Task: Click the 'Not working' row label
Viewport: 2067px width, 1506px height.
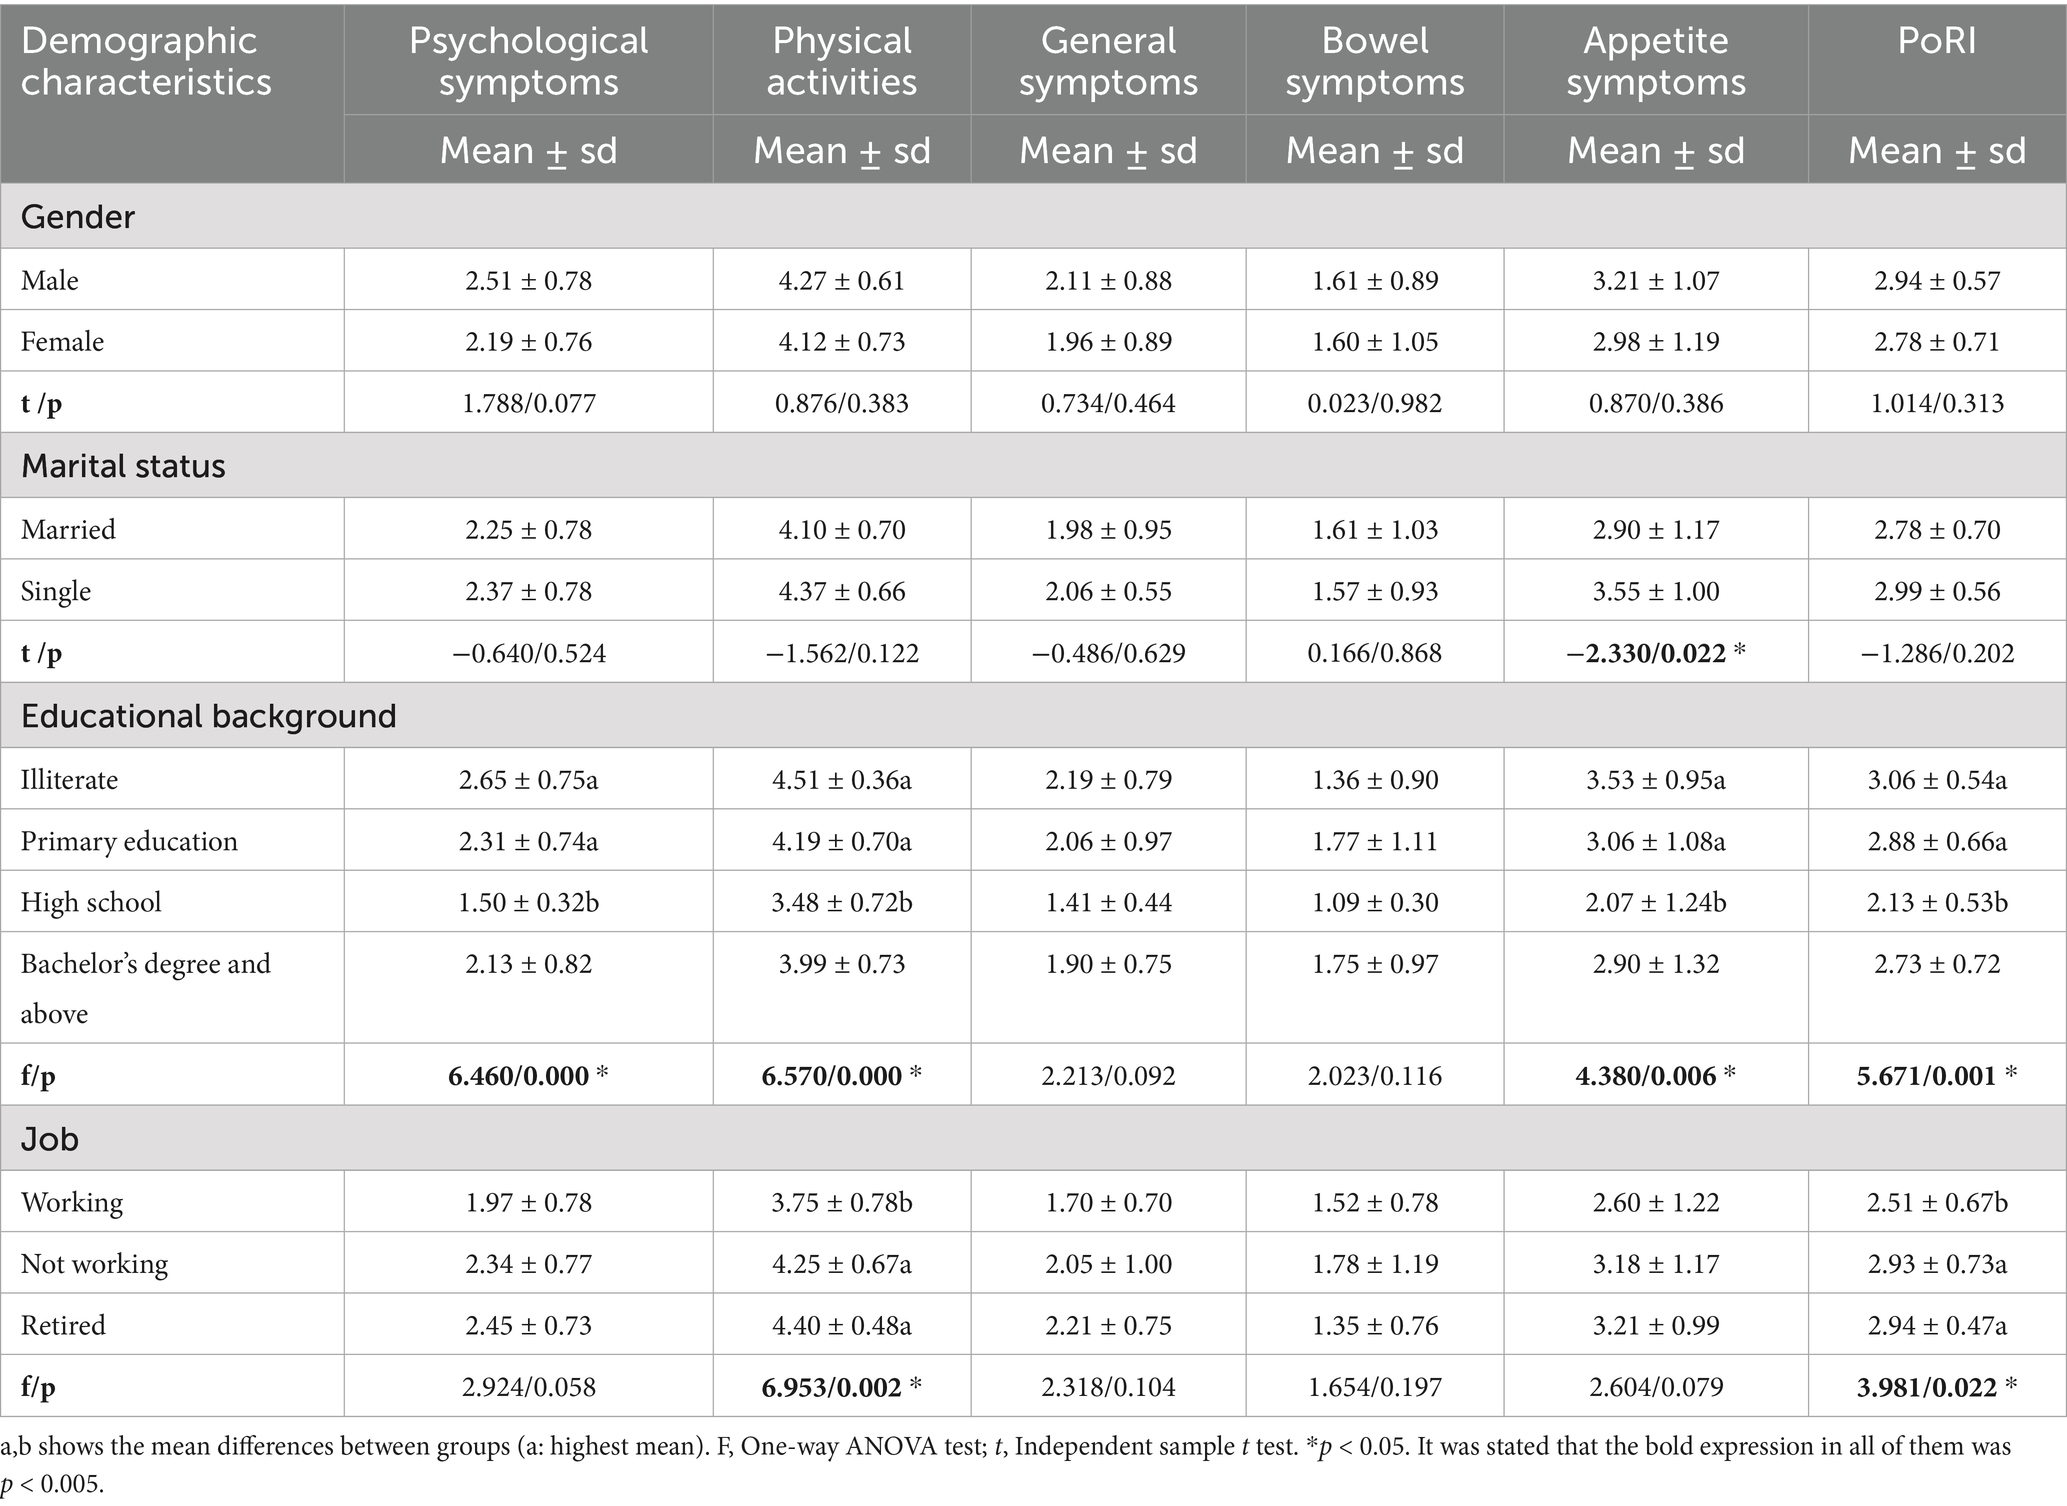Action: click(94, 1264)
